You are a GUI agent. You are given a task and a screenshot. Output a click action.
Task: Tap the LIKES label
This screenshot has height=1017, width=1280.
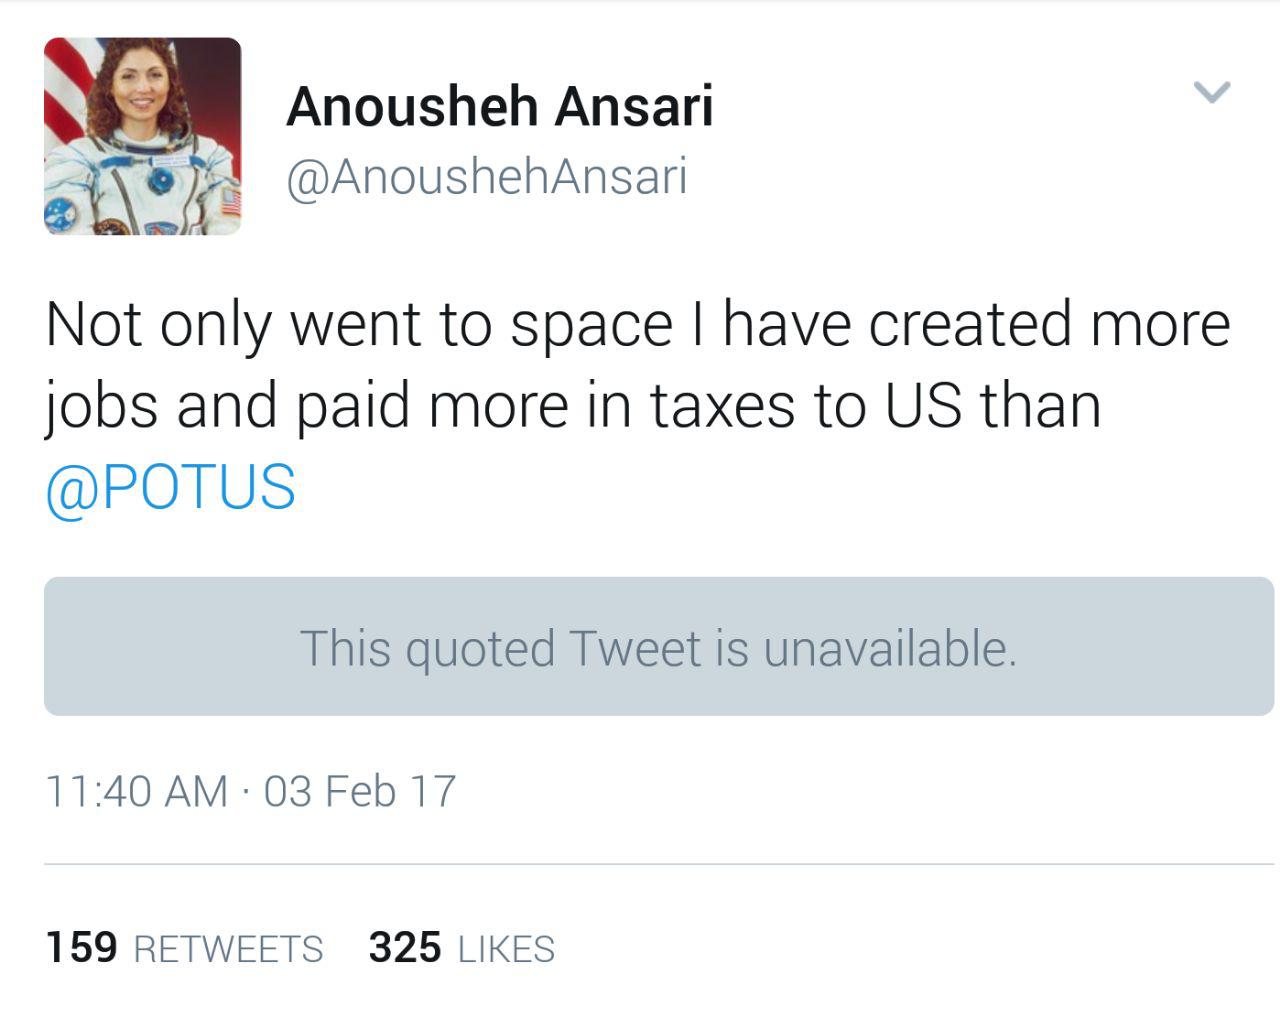[x=506, y=949]
